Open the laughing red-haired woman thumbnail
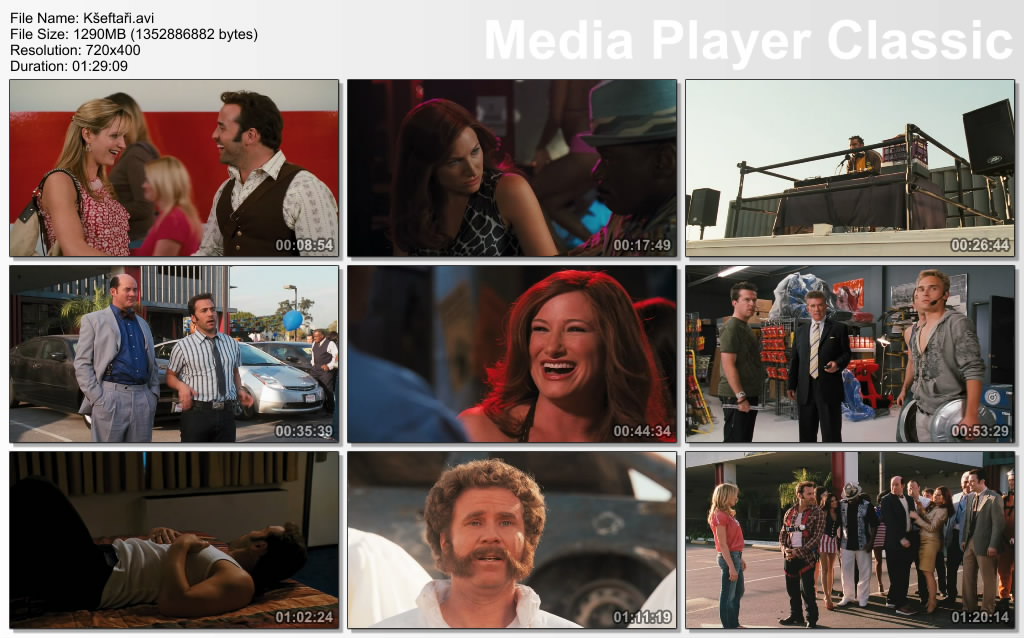 [x=512, y=353]
